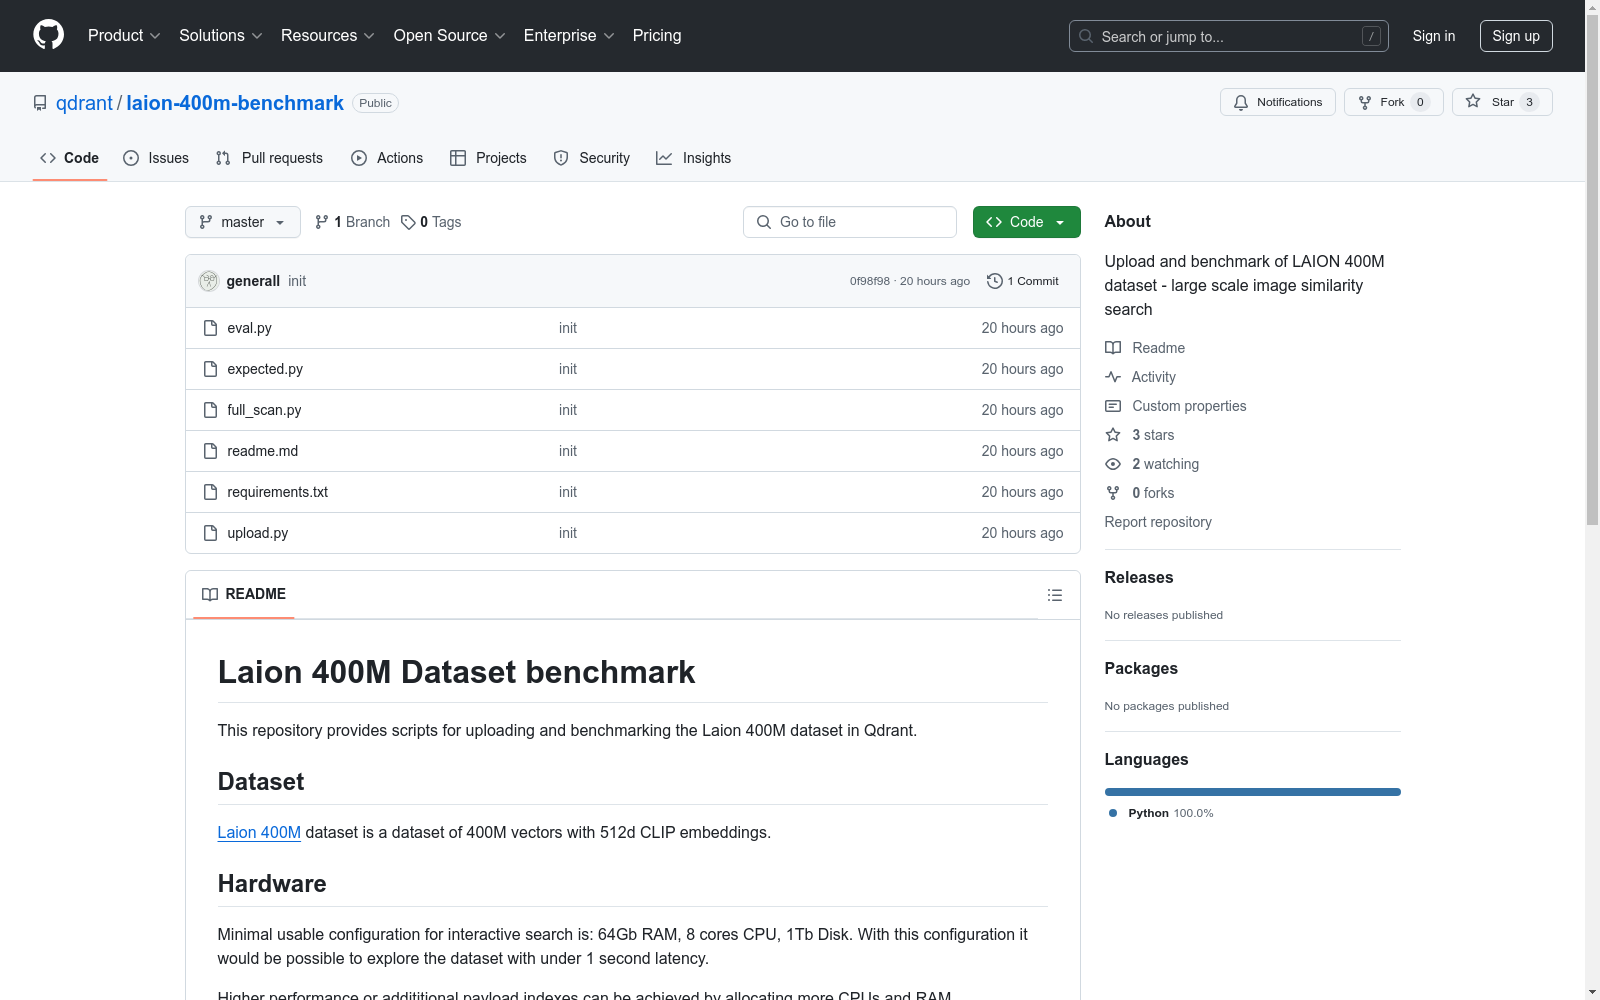Click the upload.py file icon
1600x1000 pixels.
[x=210, y=533]
